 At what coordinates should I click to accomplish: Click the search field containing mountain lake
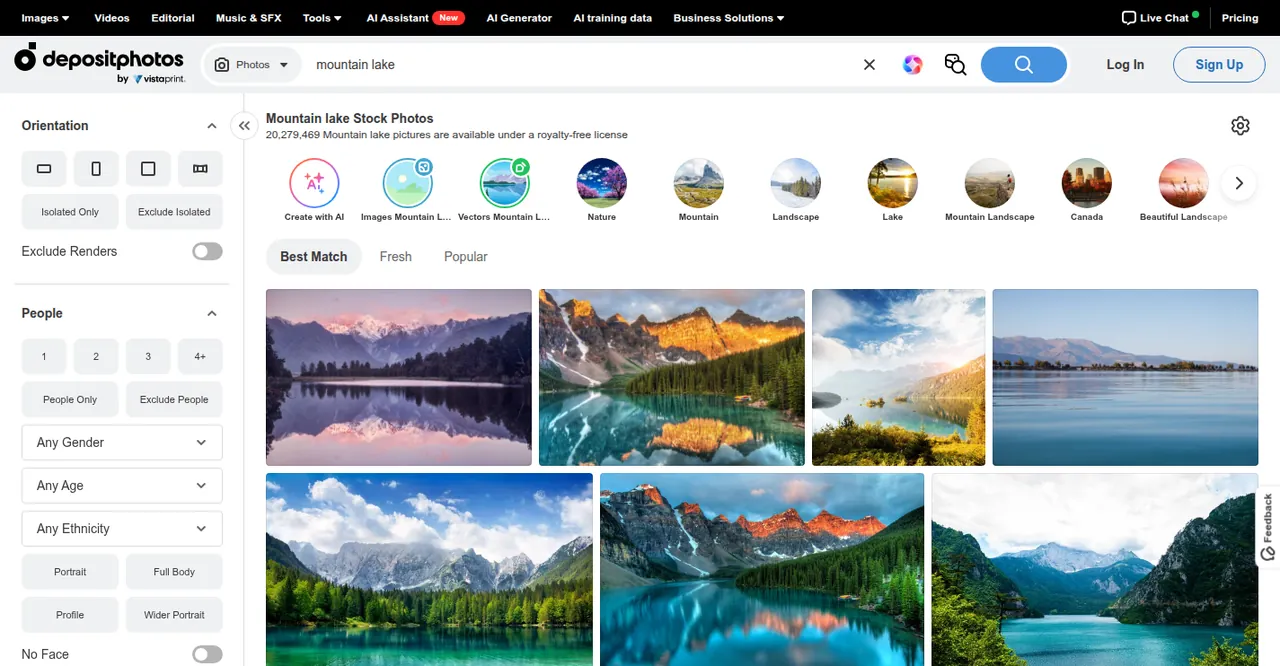coord(580,64)
